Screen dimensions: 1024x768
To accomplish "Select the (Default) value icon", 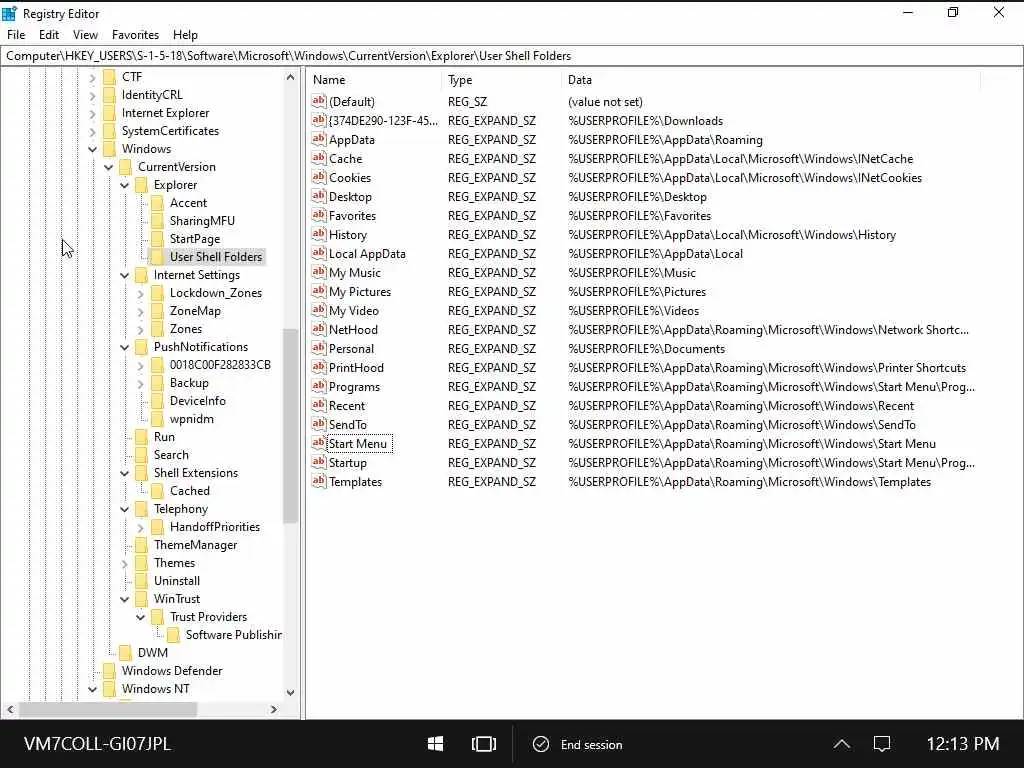I will (x=319, y=101).
